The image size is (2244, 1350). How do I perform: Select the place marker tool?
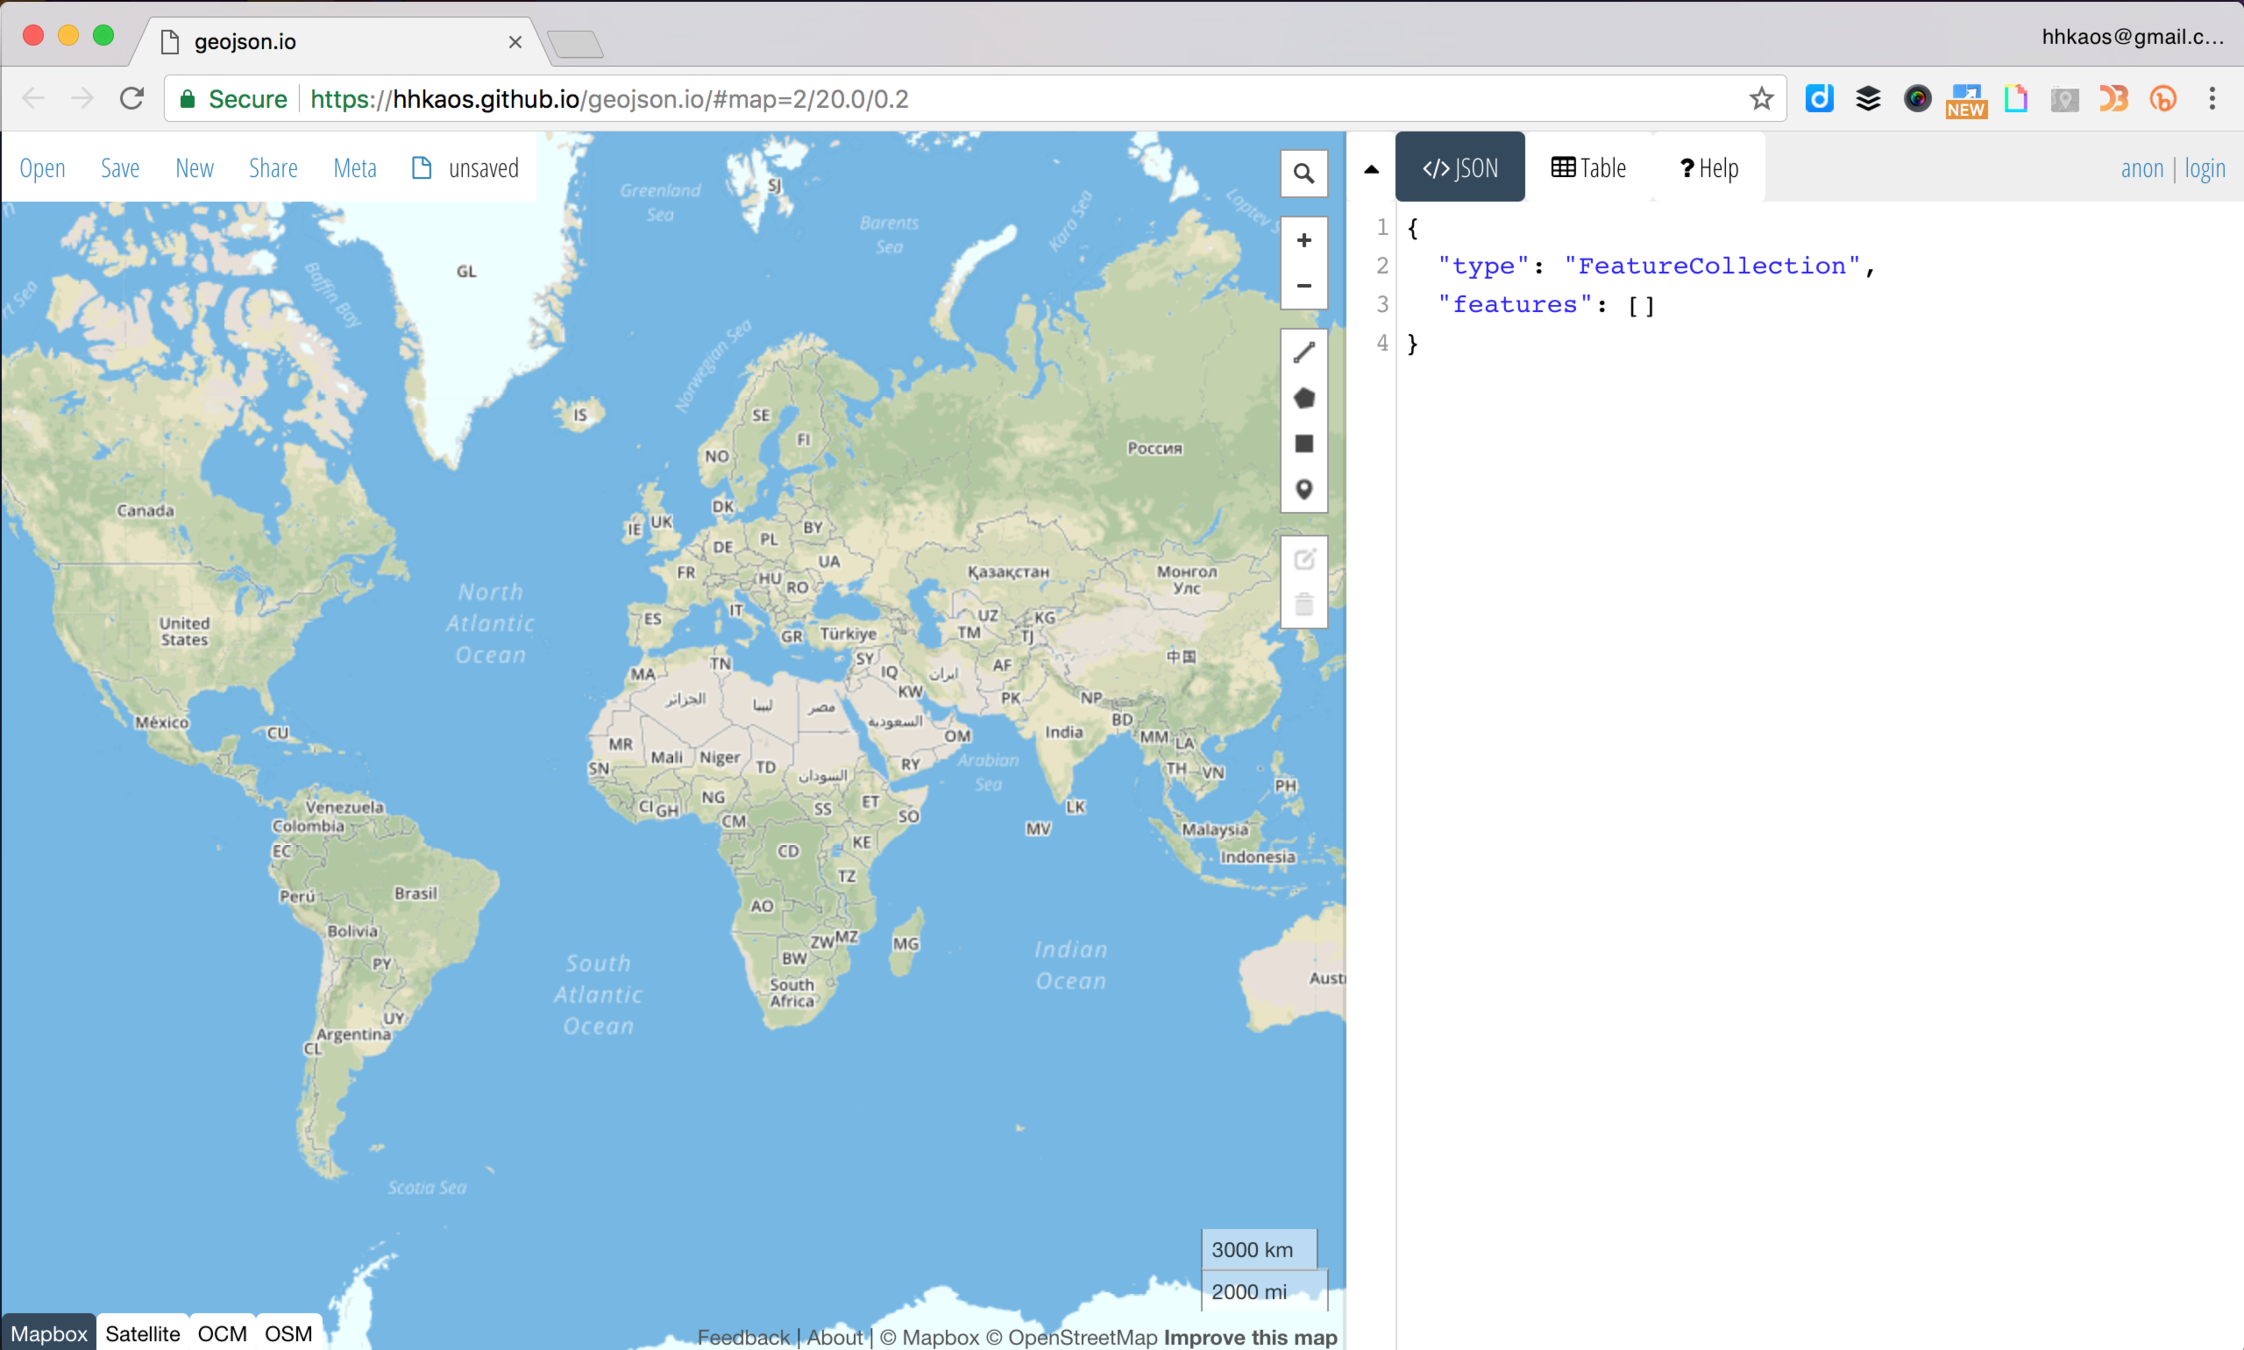1303,490
